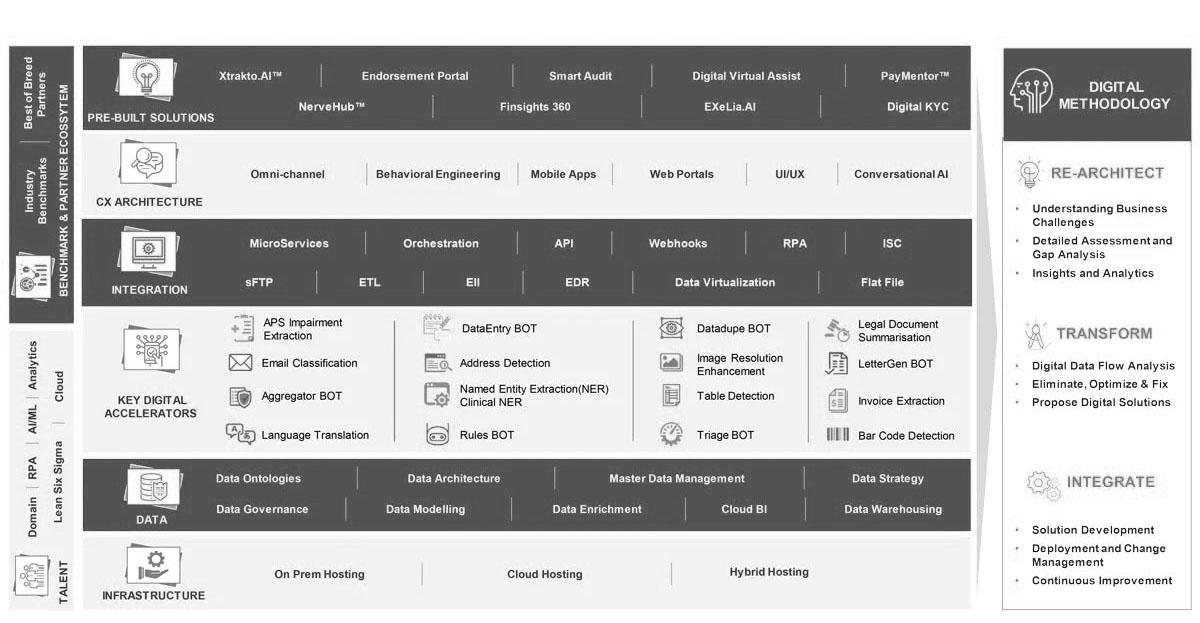Click the Integration monitor gear icon
The height and width of the screenshot is (623, 1200).
(x=149, y=252)
